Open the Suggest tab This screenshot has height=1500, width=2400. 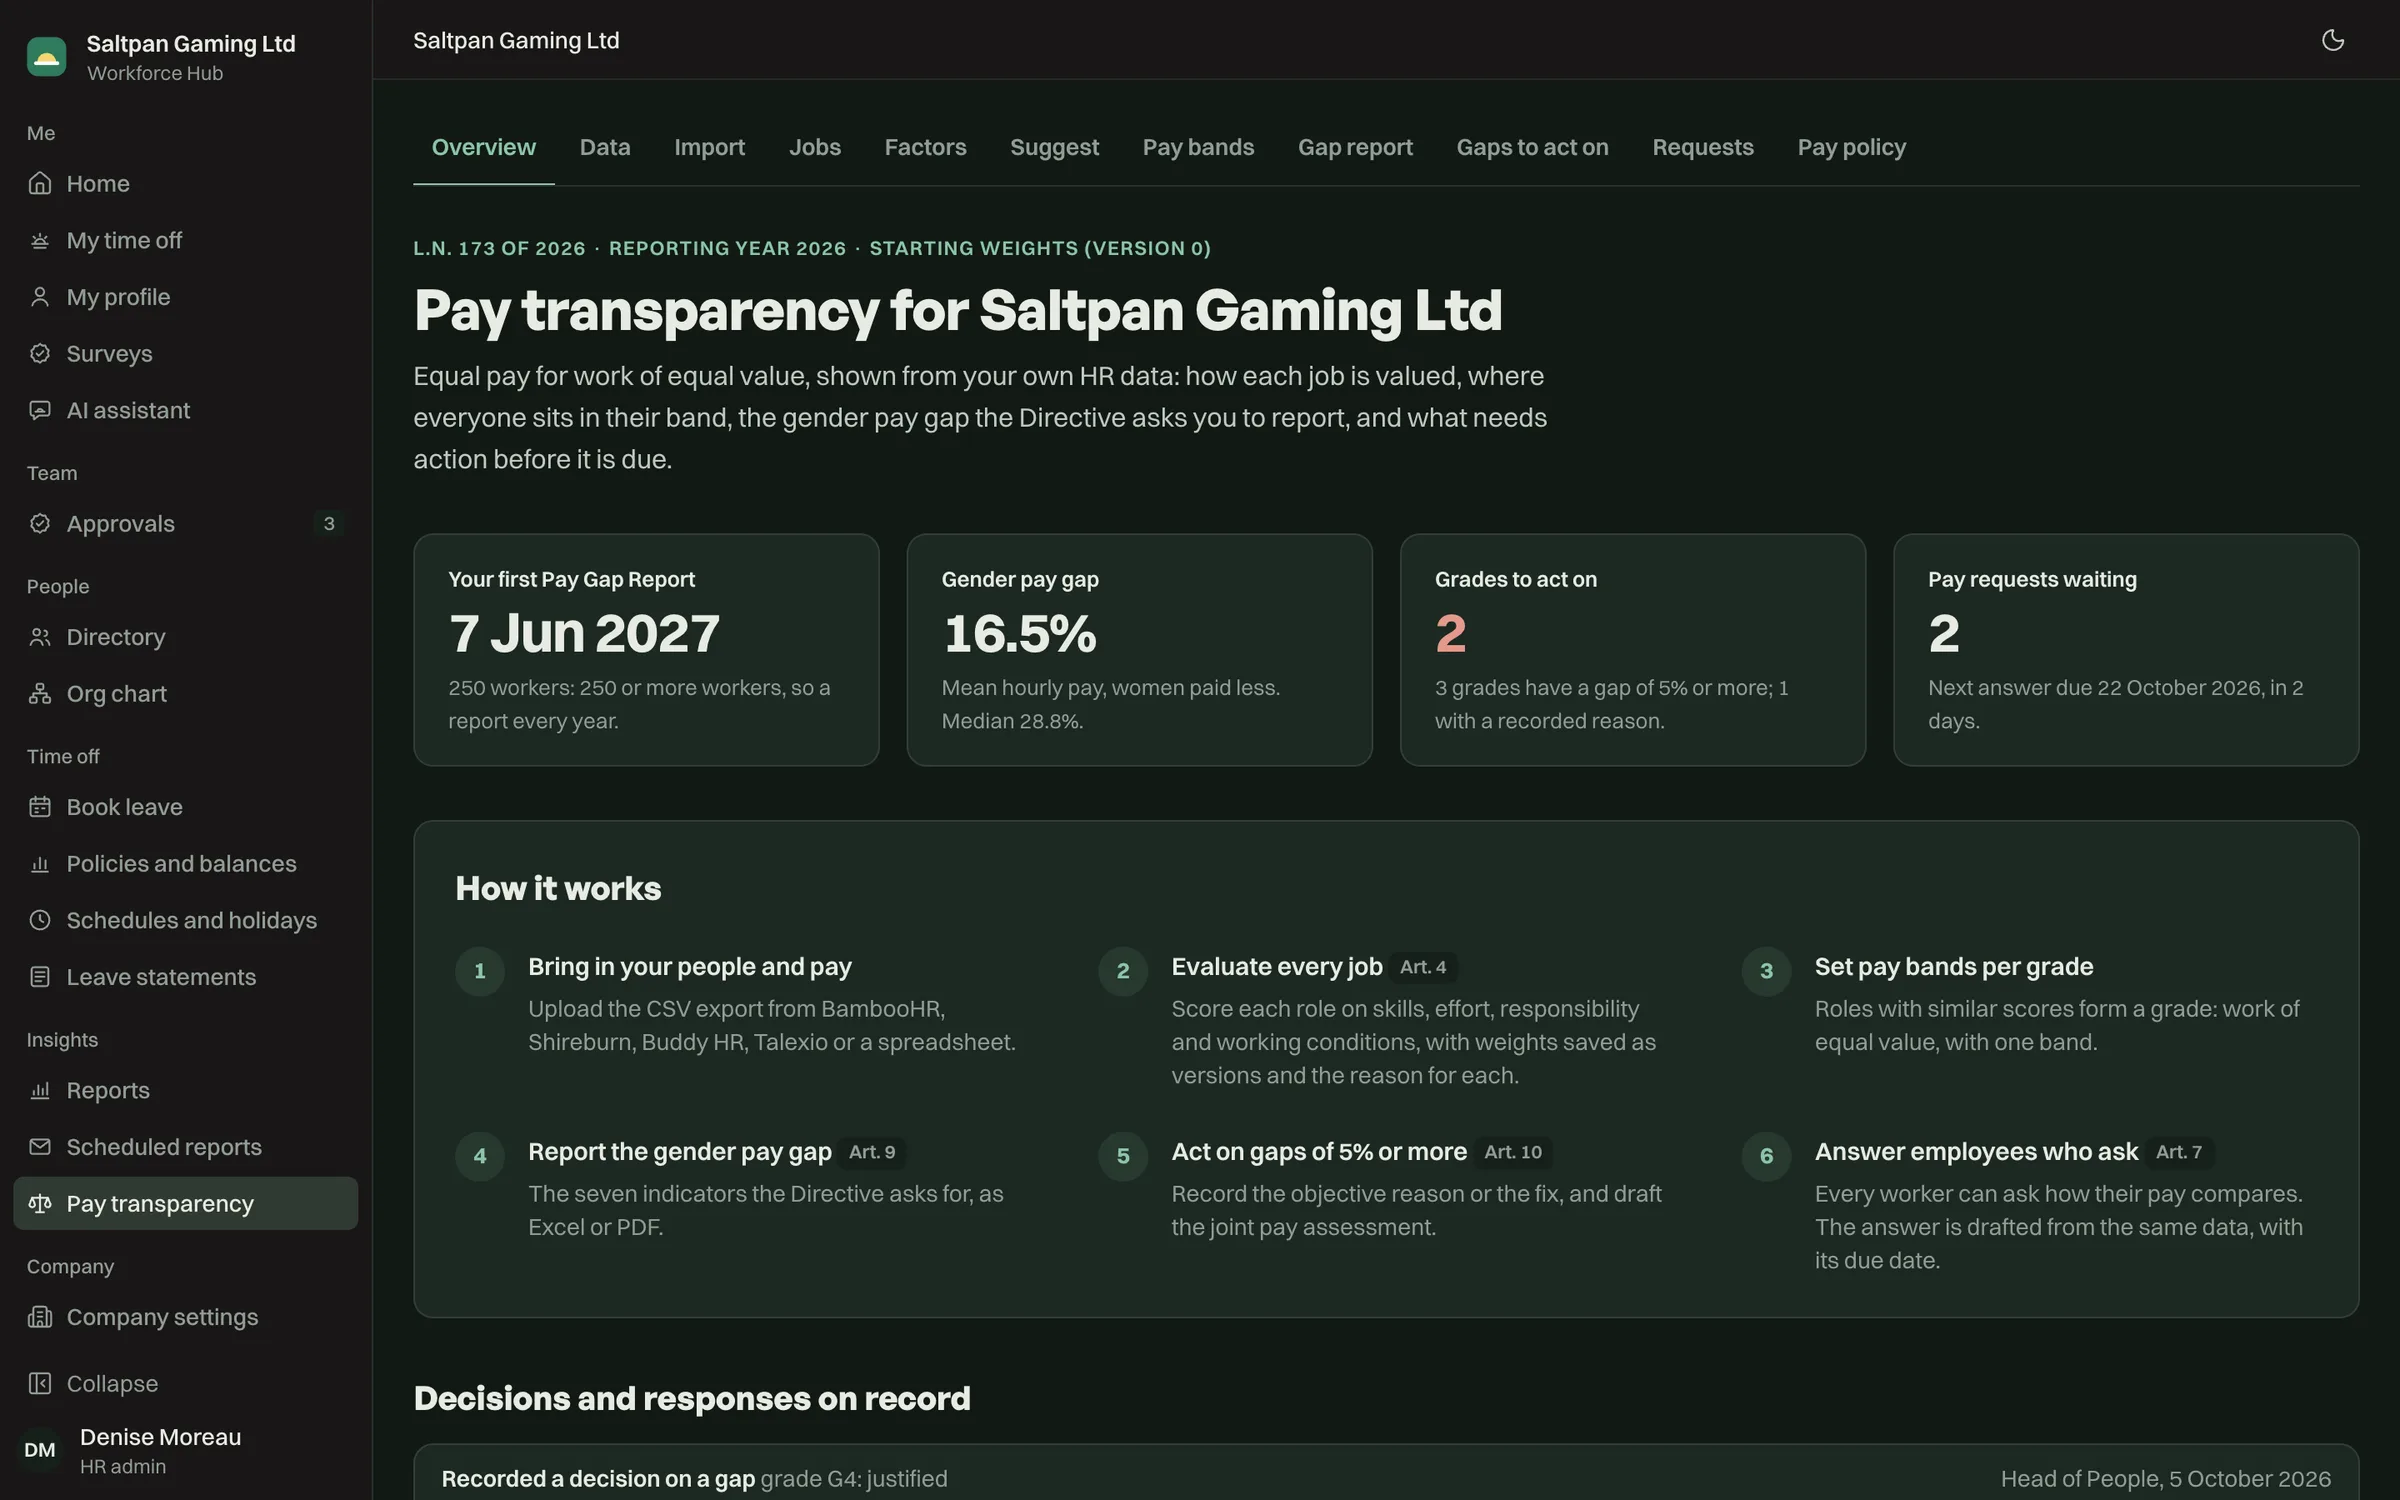pos(1054,147)
